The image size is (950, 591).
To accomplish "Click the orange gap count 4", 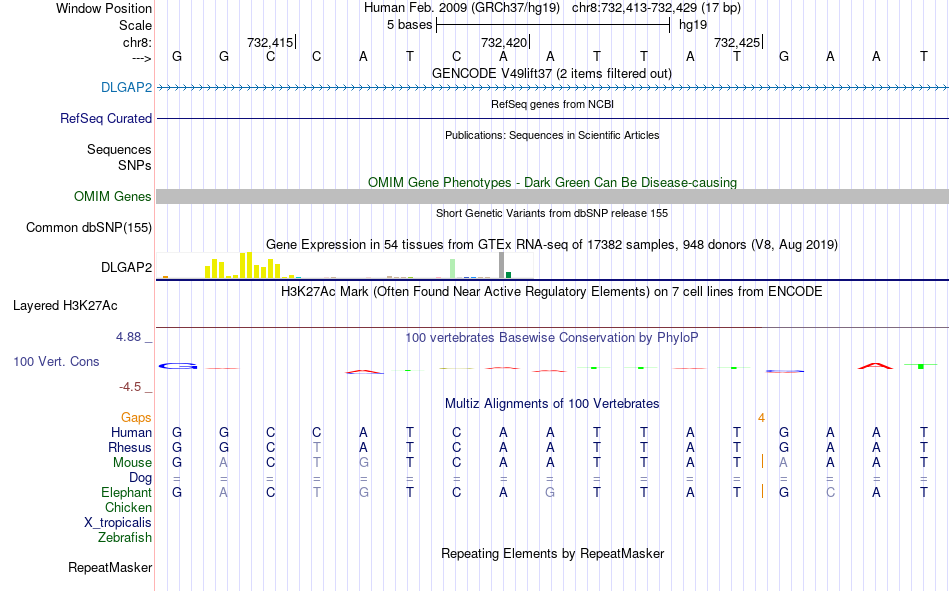I will pos(761,418).
